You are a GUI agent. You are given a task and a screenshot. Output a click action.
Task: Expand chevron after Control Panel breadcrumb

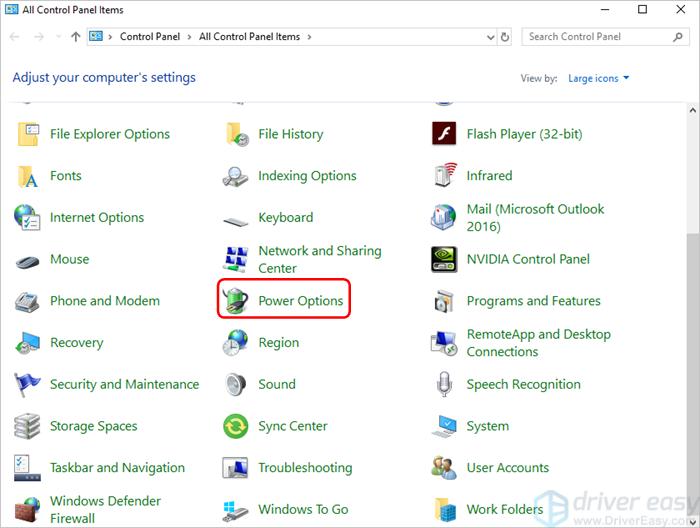coord(189,37)
